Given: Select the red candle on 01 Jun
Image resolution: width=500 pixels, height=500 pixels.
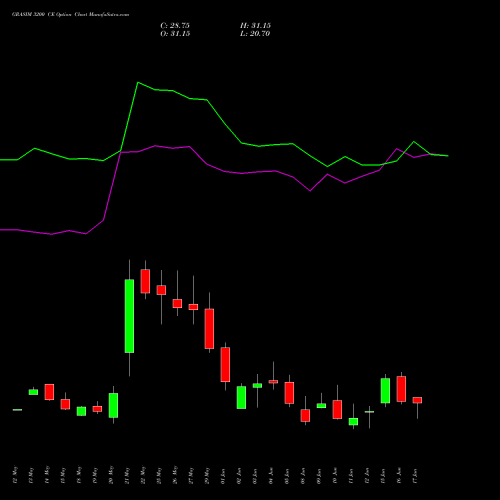Looking at the screenshot, I should 225,365.
